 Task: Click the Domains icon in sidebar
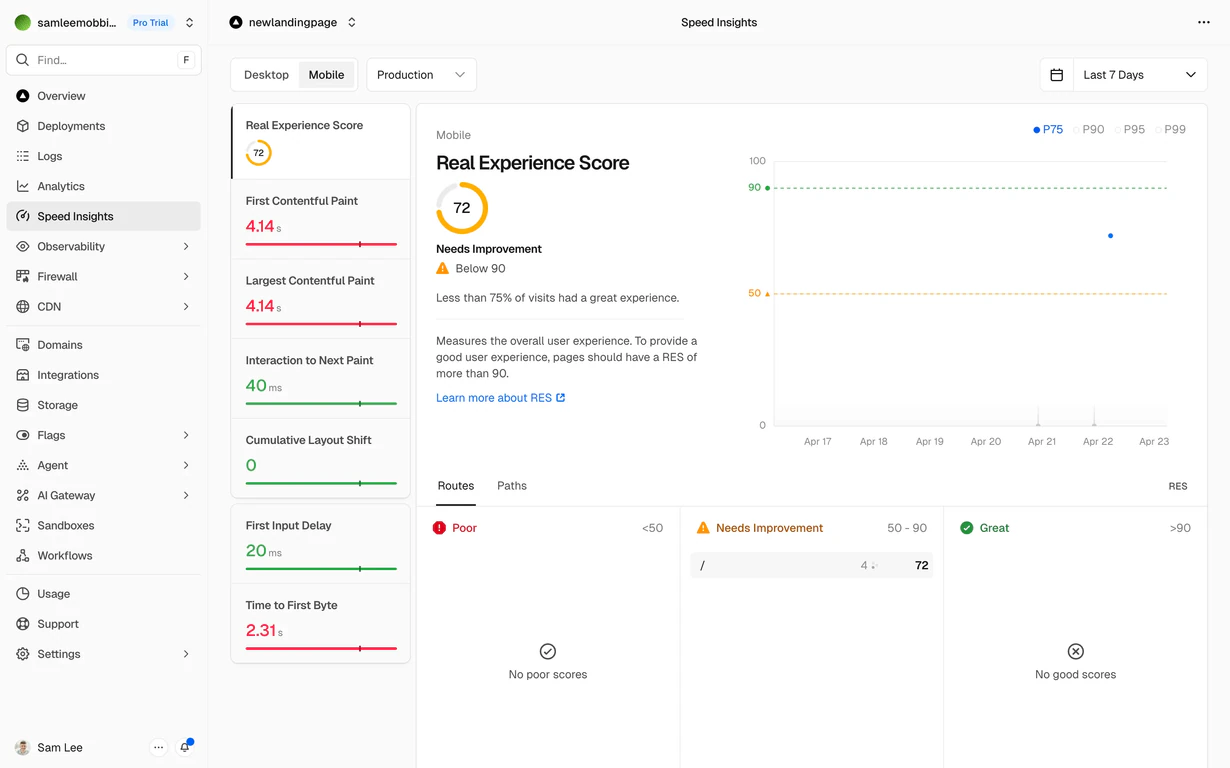(23, 345)
